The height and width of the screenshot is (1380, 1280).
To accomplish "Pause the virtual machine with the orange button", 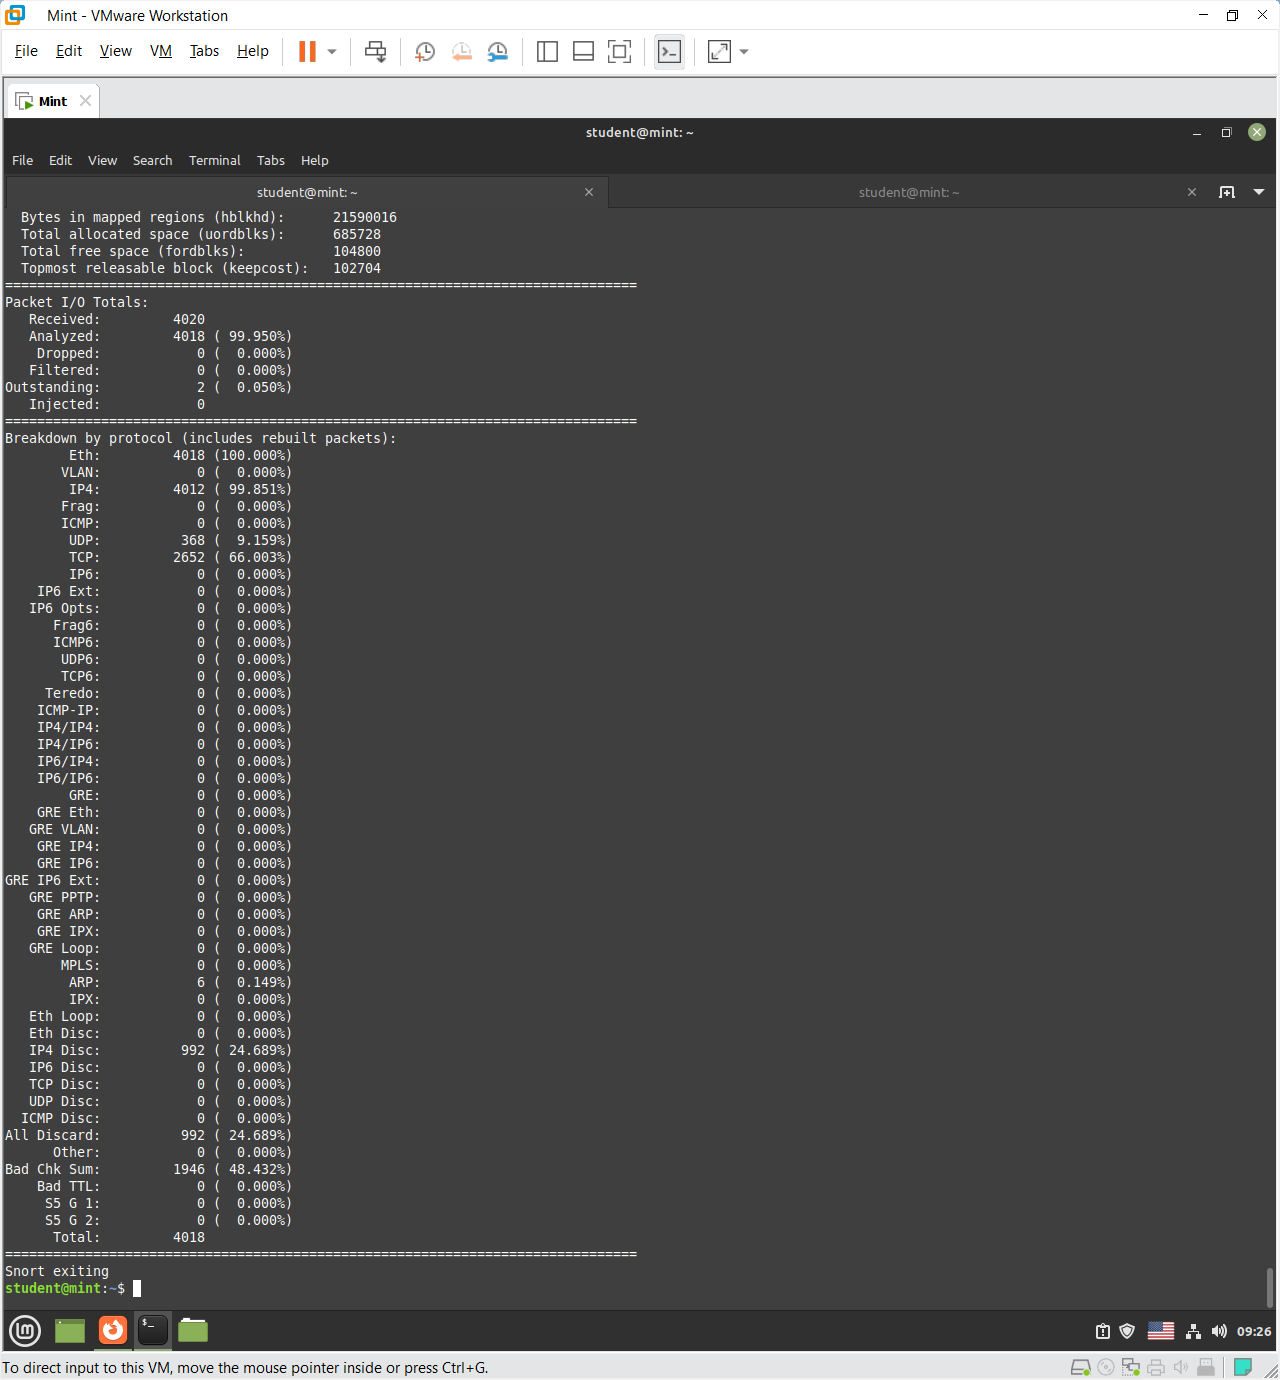I will coord(307,52).
